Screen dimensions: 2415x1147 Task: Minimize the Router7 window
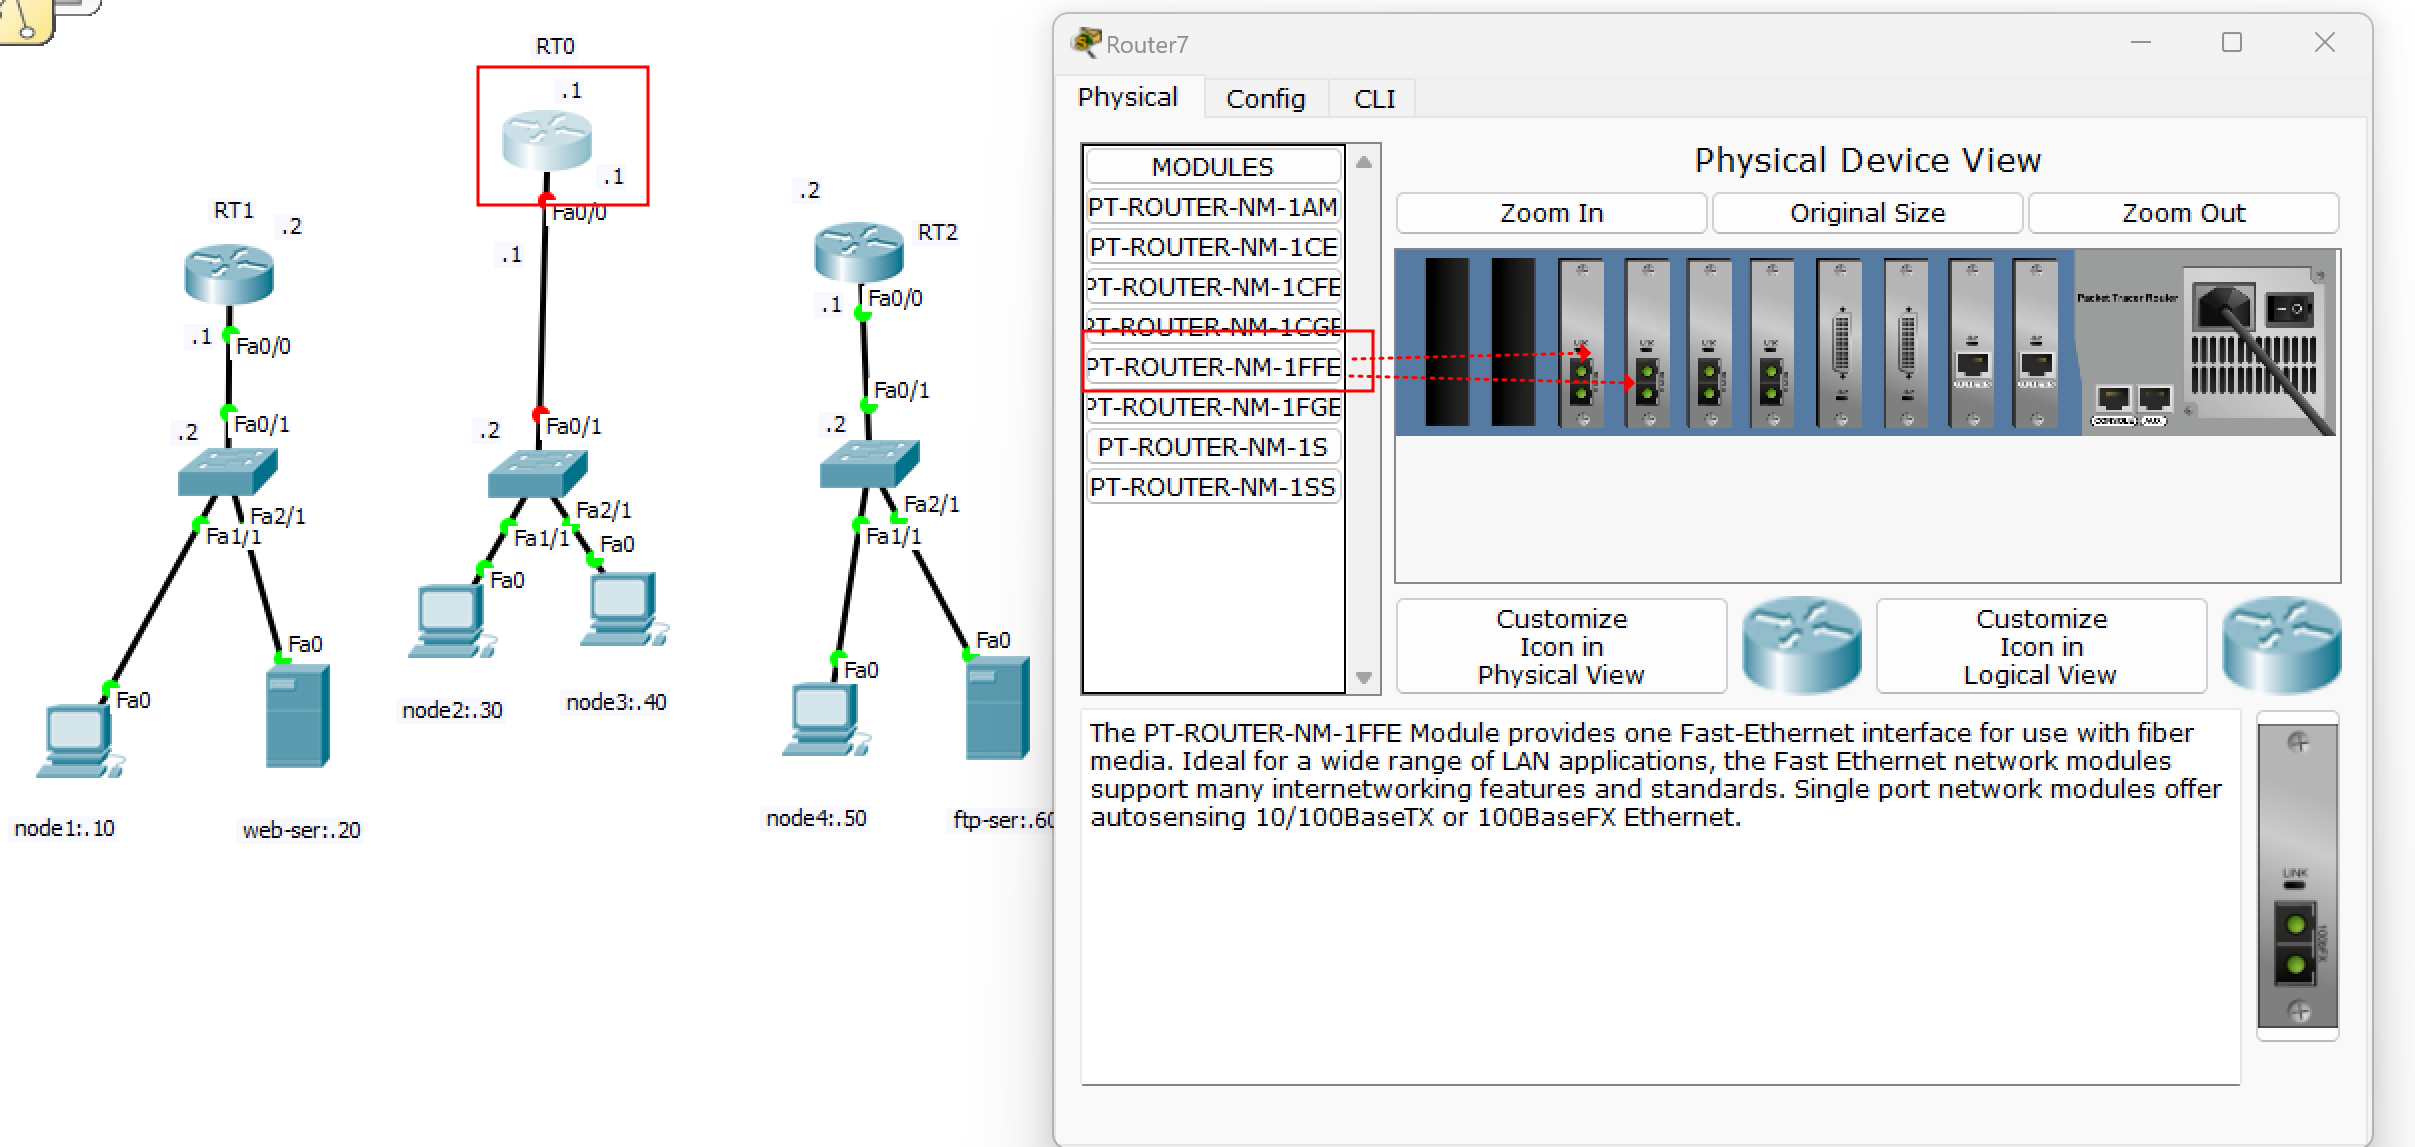(2141, 42)
